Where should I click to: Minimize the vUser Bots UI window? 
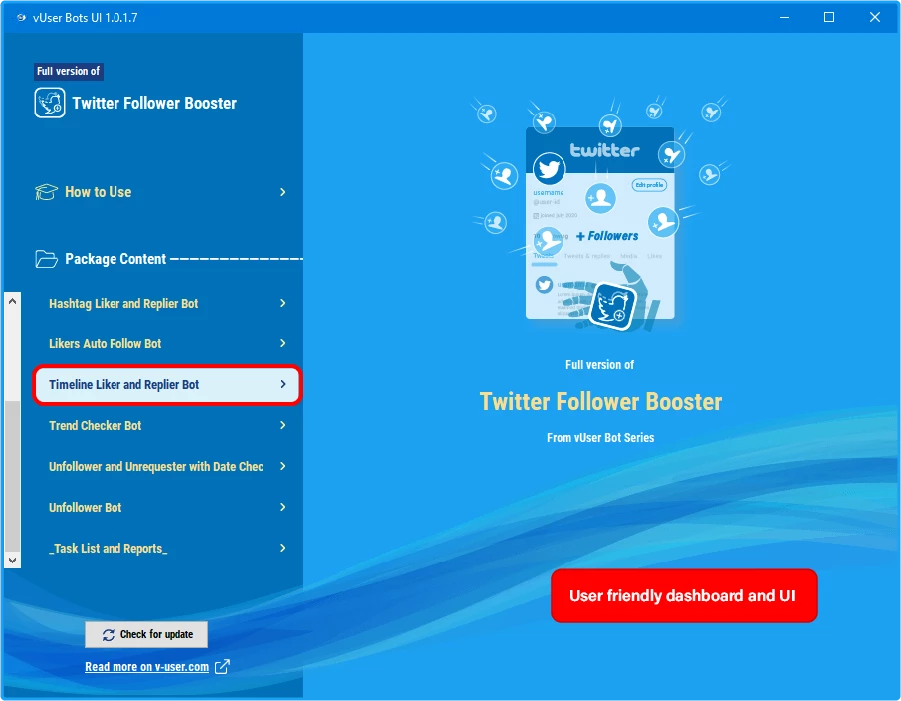point(784,17)
